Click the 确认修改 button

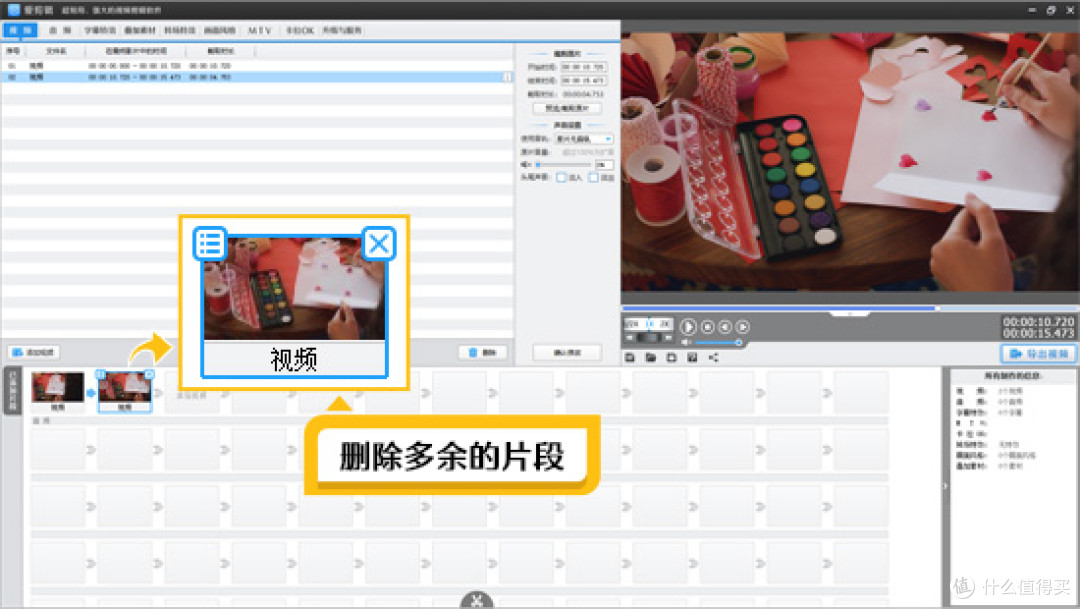point(567,352)
